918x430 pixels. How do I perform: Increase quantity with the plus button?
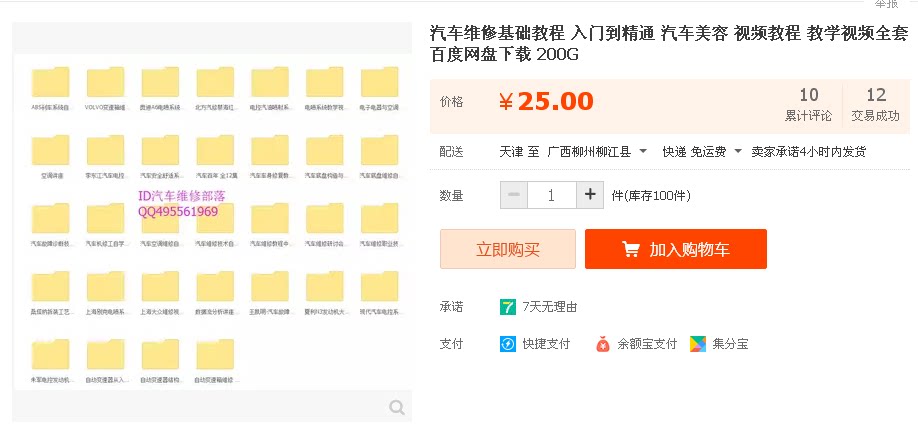pyautogui.click(x=590, y=195)
